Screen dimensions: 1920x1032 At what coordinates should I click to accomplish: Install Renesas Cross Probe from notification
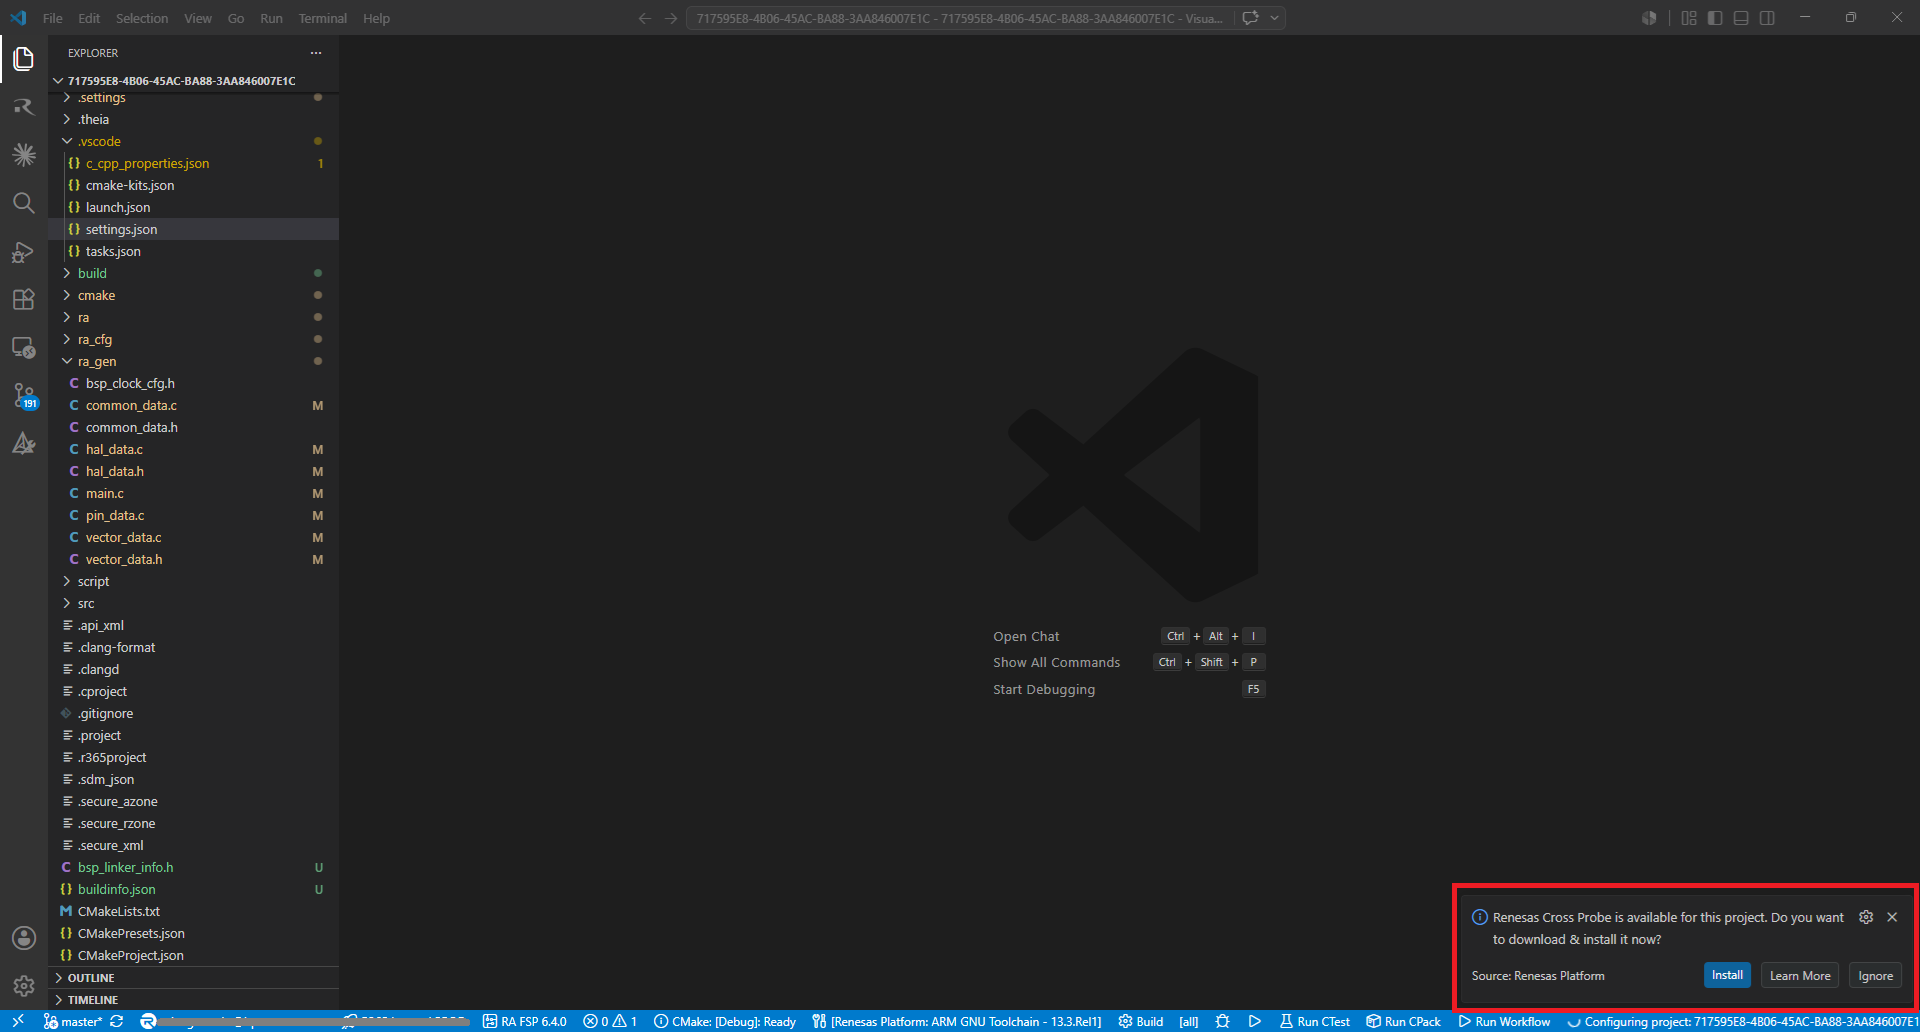click(x=1727, y=975)
